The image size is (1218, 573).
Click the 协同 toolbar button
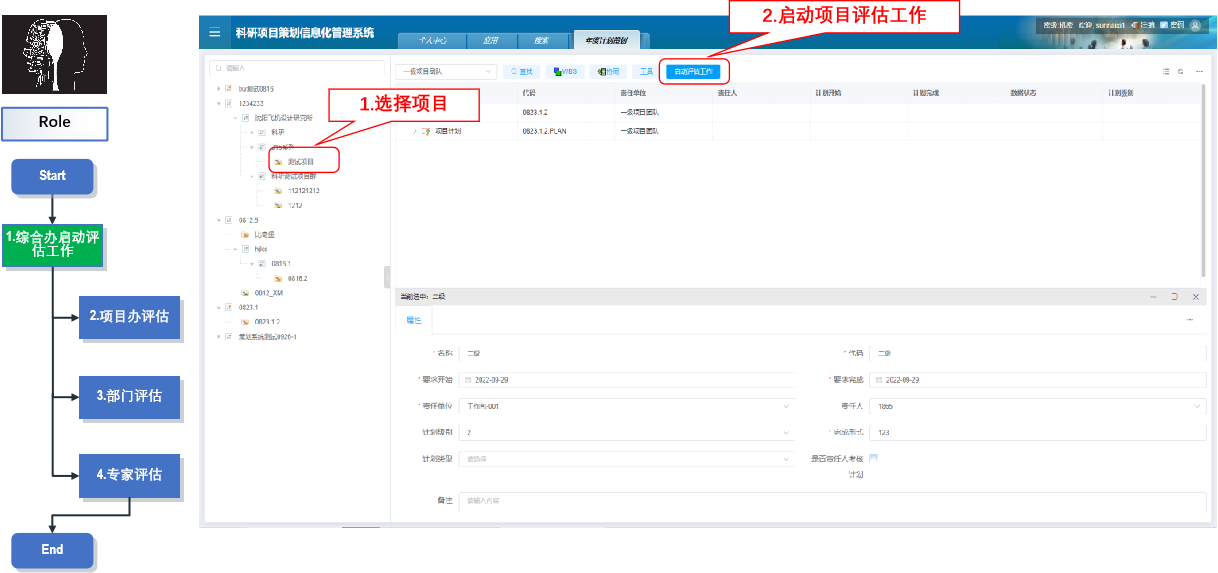[x=609, y=72]
